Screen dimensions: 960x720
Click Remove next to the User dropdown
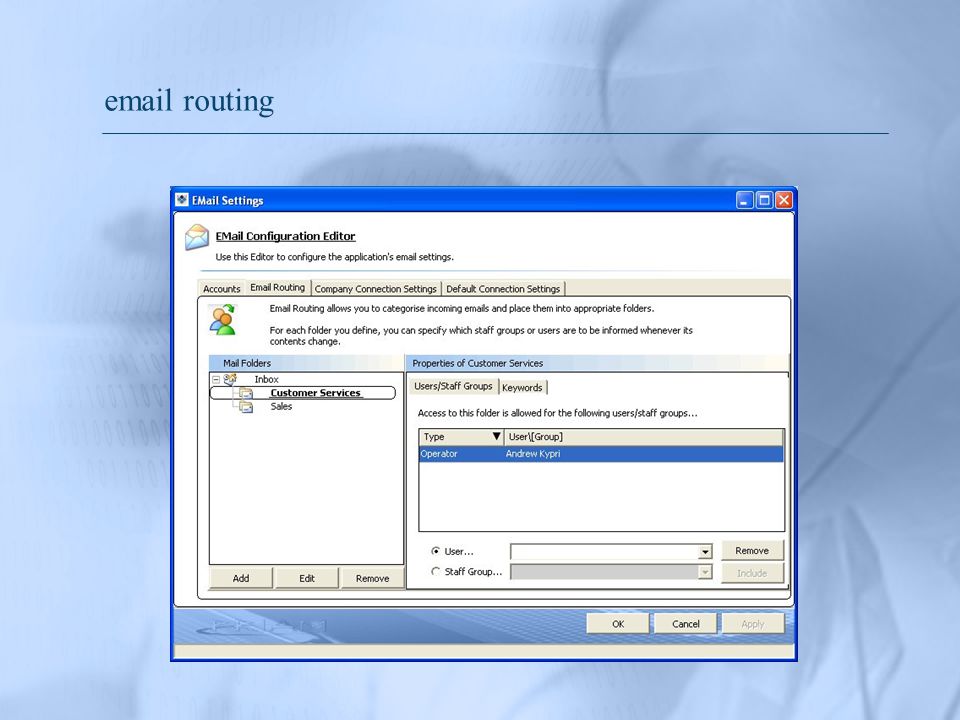click(752, 551)
